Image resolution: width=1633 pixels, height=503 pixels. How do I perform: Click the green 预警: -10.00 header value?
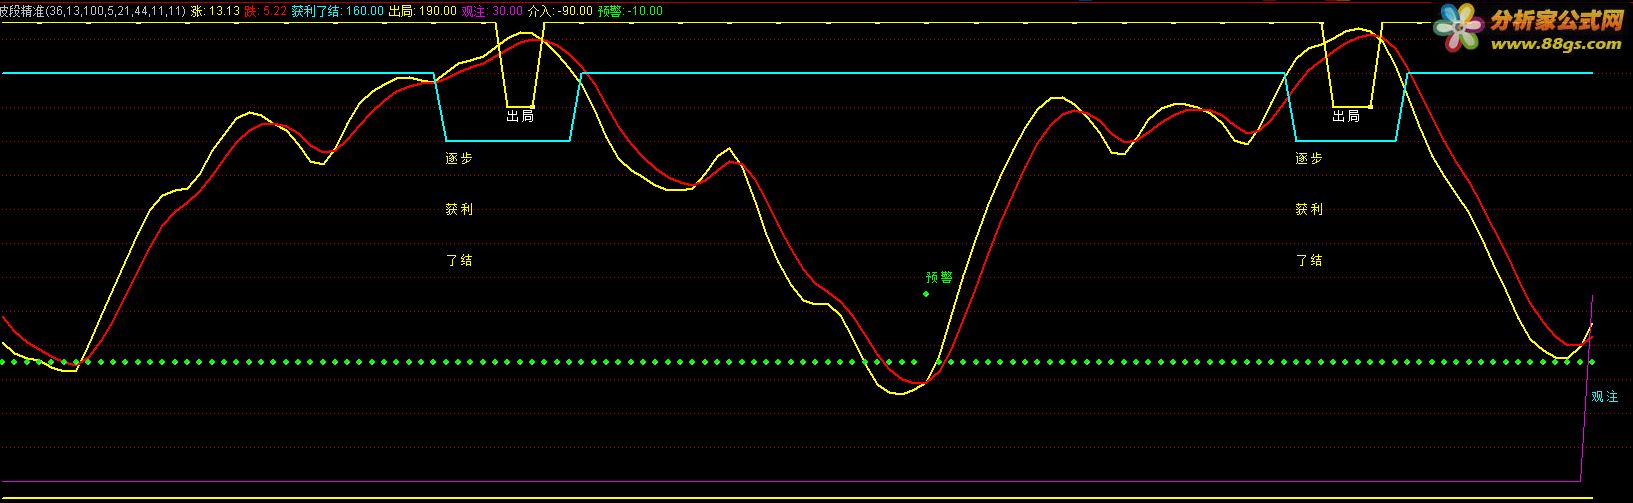click(x=630, y=10)
